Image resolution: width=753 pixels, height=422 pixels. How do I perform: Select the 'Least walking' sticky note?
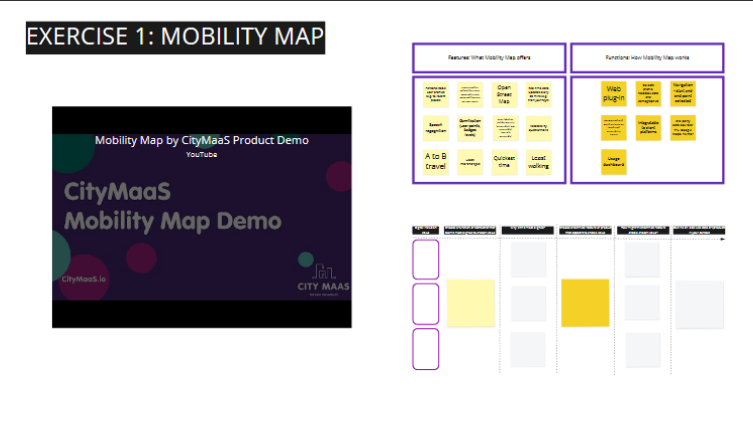[538, 162]
